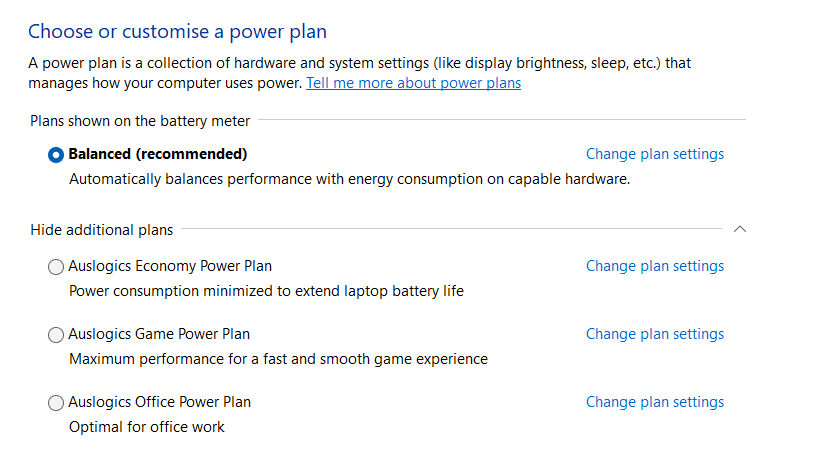Choose the Auslogics Economy Power Plan radio button

coord(56,267)
